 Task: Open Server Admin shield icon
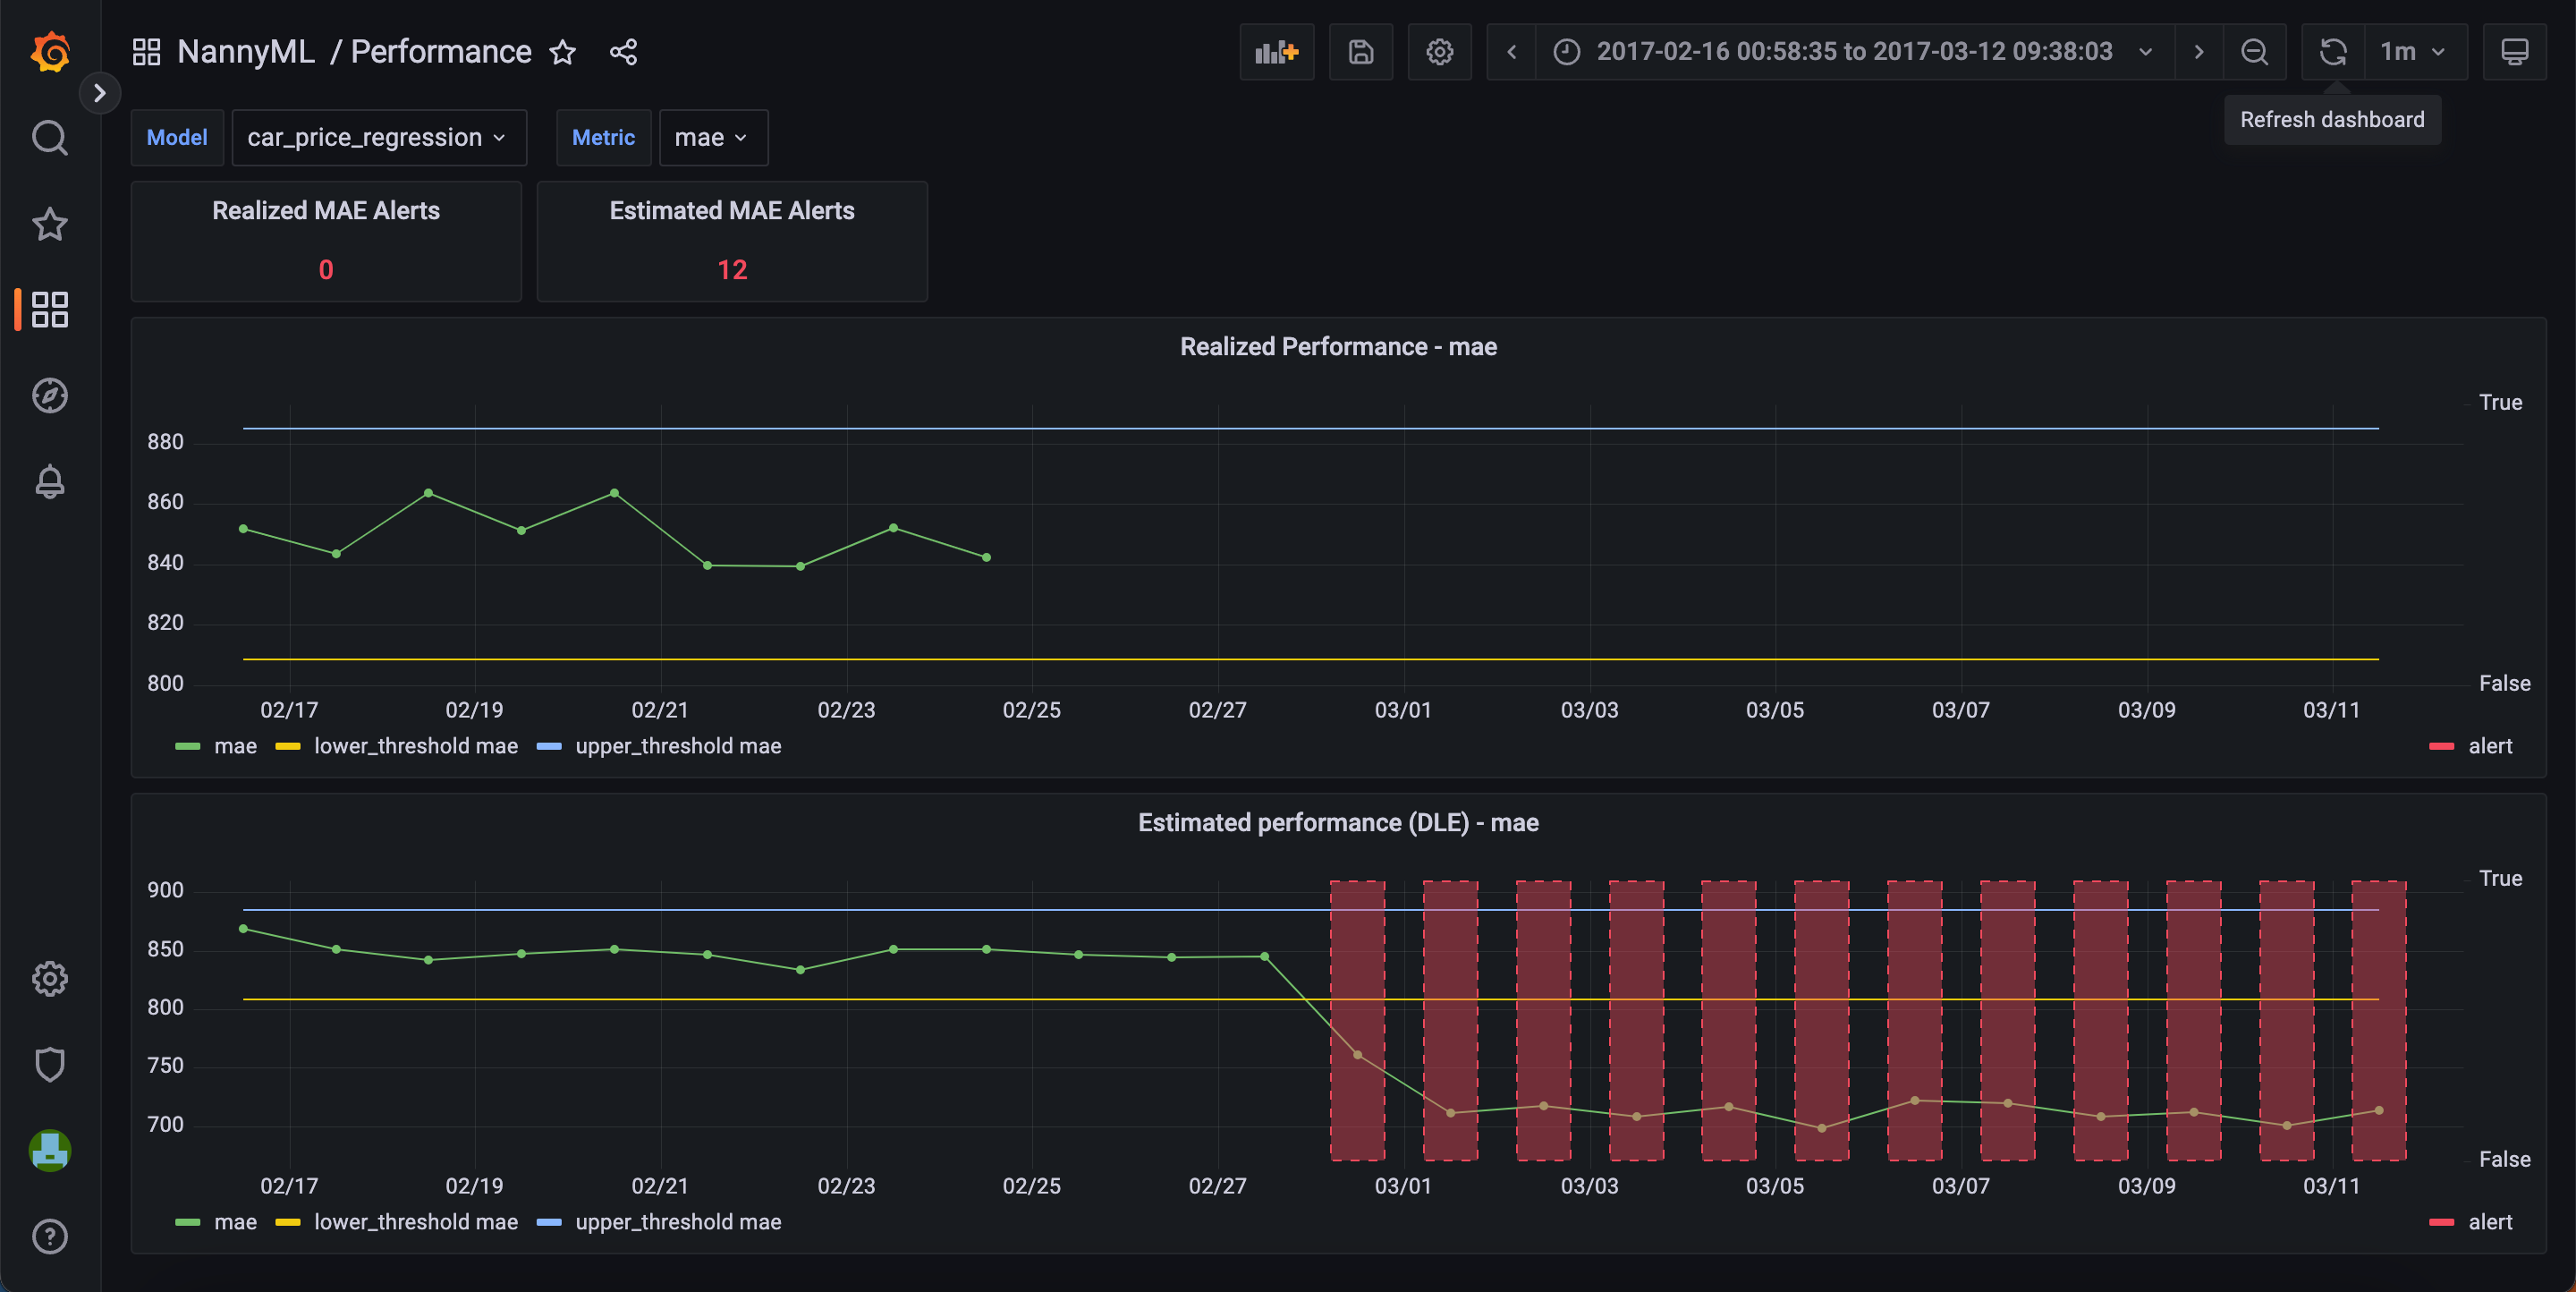pos(50,1064)
